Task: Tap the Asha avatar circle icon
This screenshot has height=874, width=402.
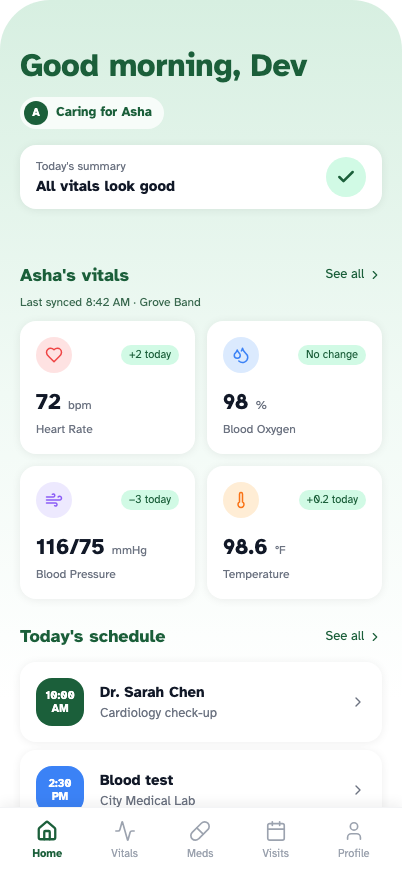Action: [36, 113]
